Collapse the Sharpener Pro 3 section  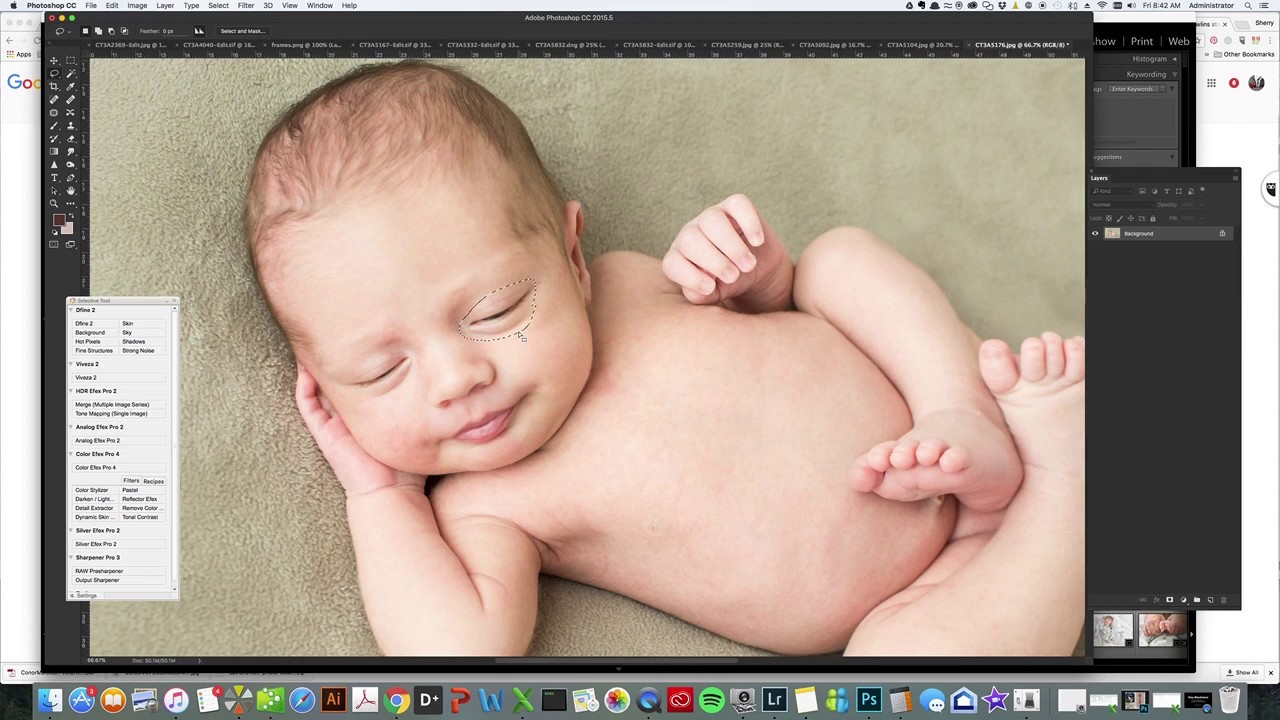pyautogui.click(x=71, y=558)
